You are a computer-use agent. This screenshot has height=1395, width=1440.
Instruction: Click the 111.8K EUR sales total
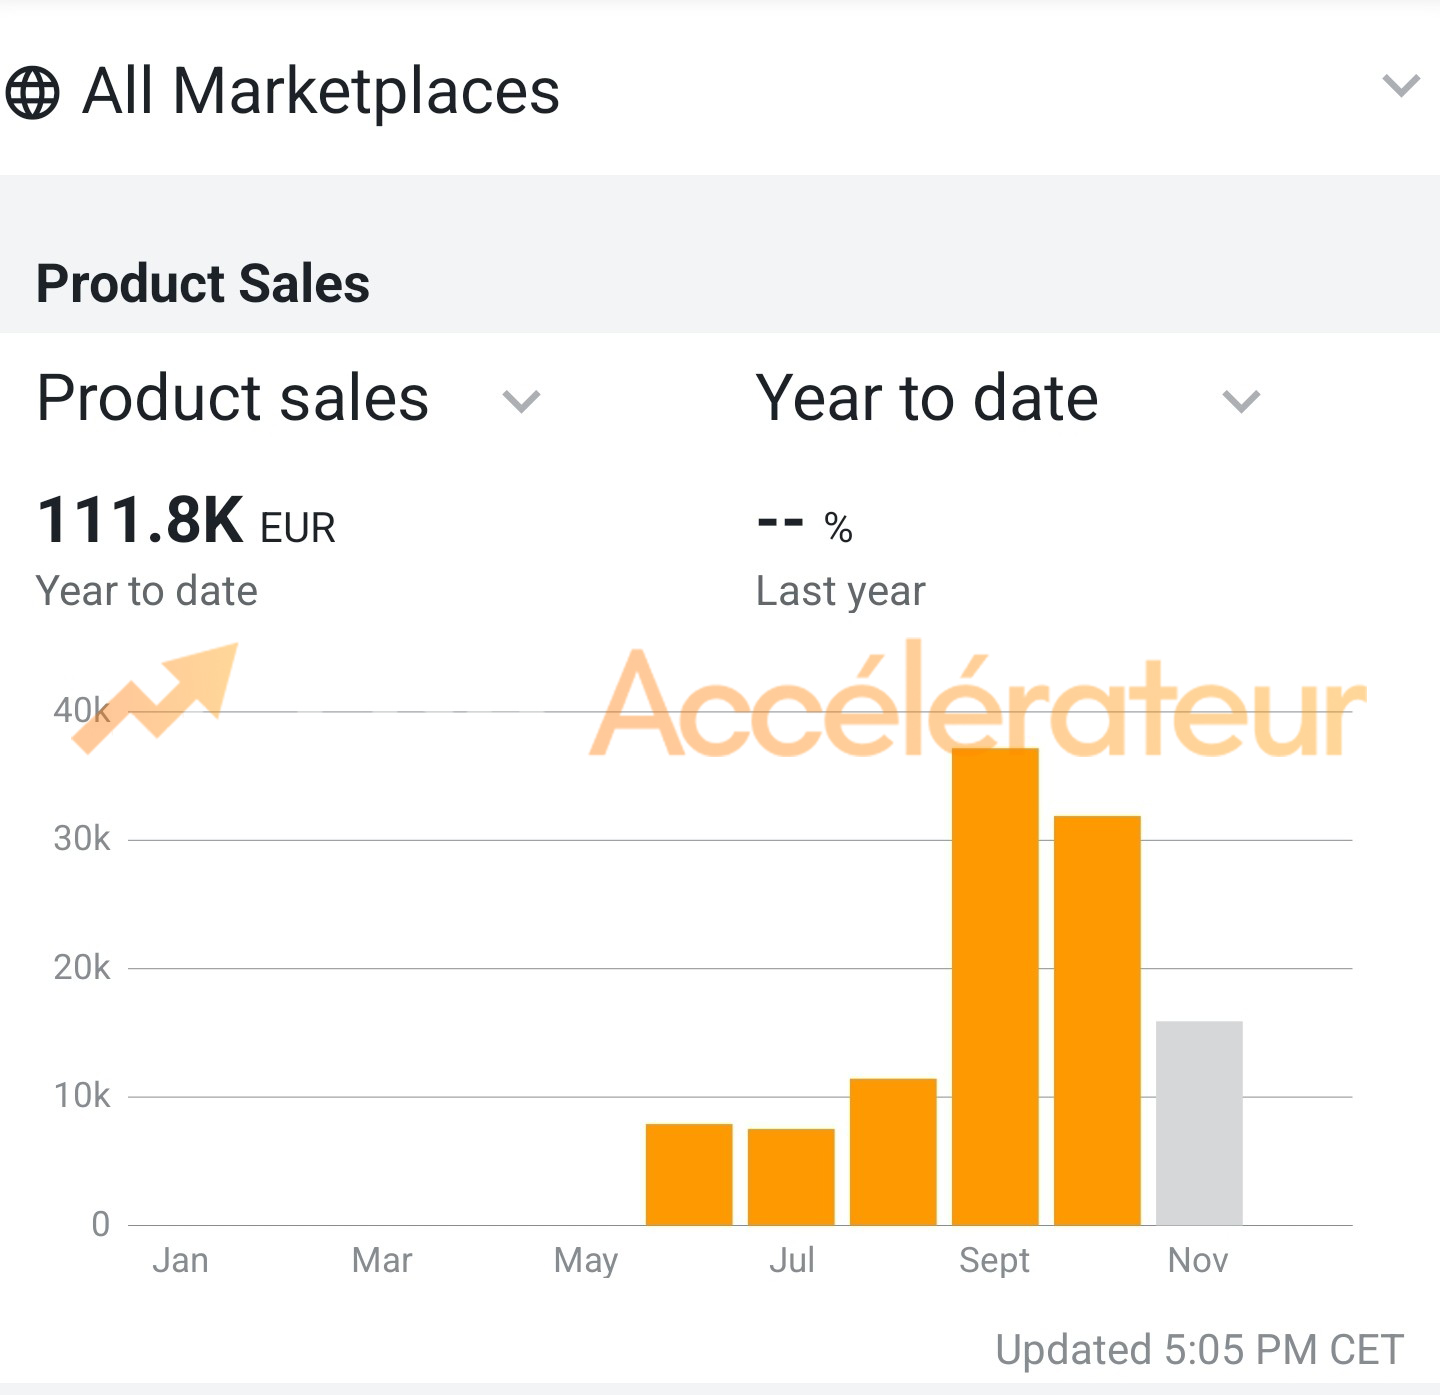(186, 522)
